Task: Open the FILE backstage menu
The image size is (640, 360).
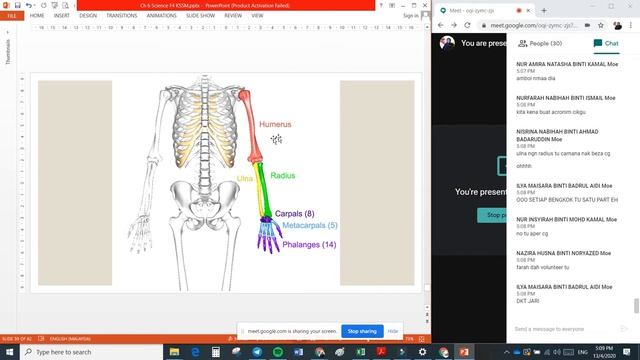Action: pyautogui.click(x=12, y=16)
